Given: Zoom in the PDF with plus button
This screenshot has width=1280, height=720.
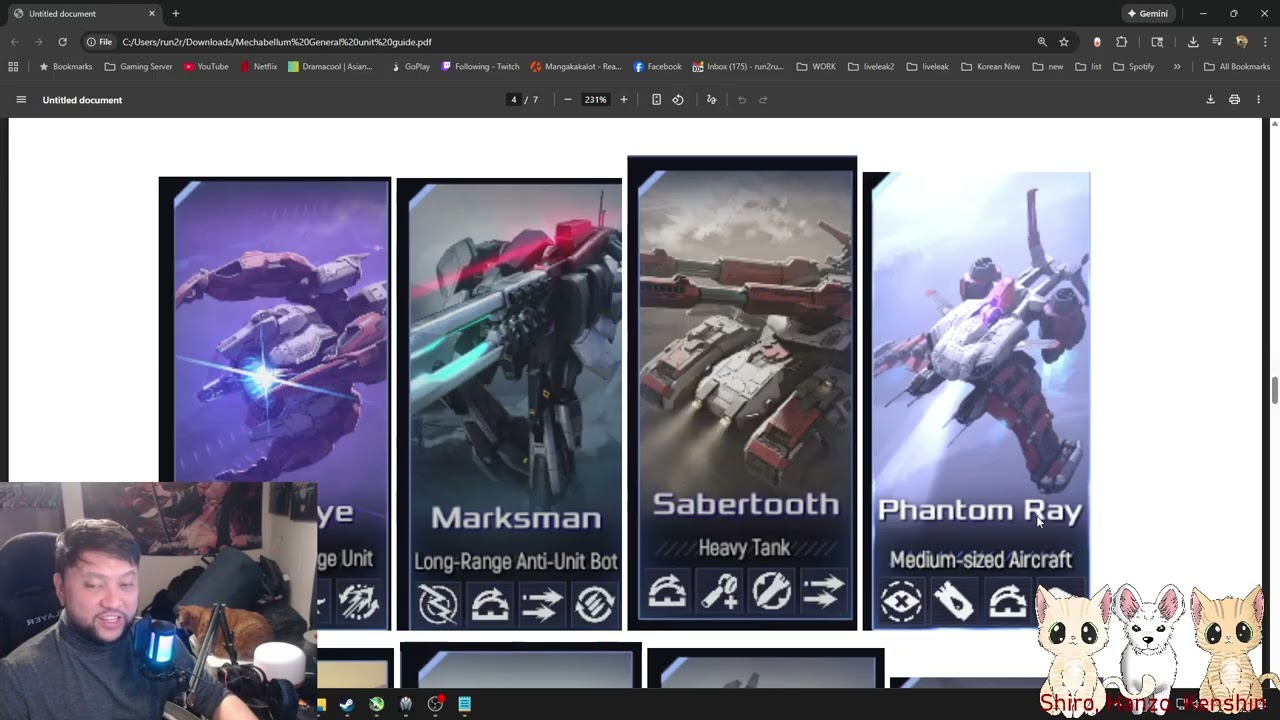Looking at the screenshot, I should pos(624,100).
